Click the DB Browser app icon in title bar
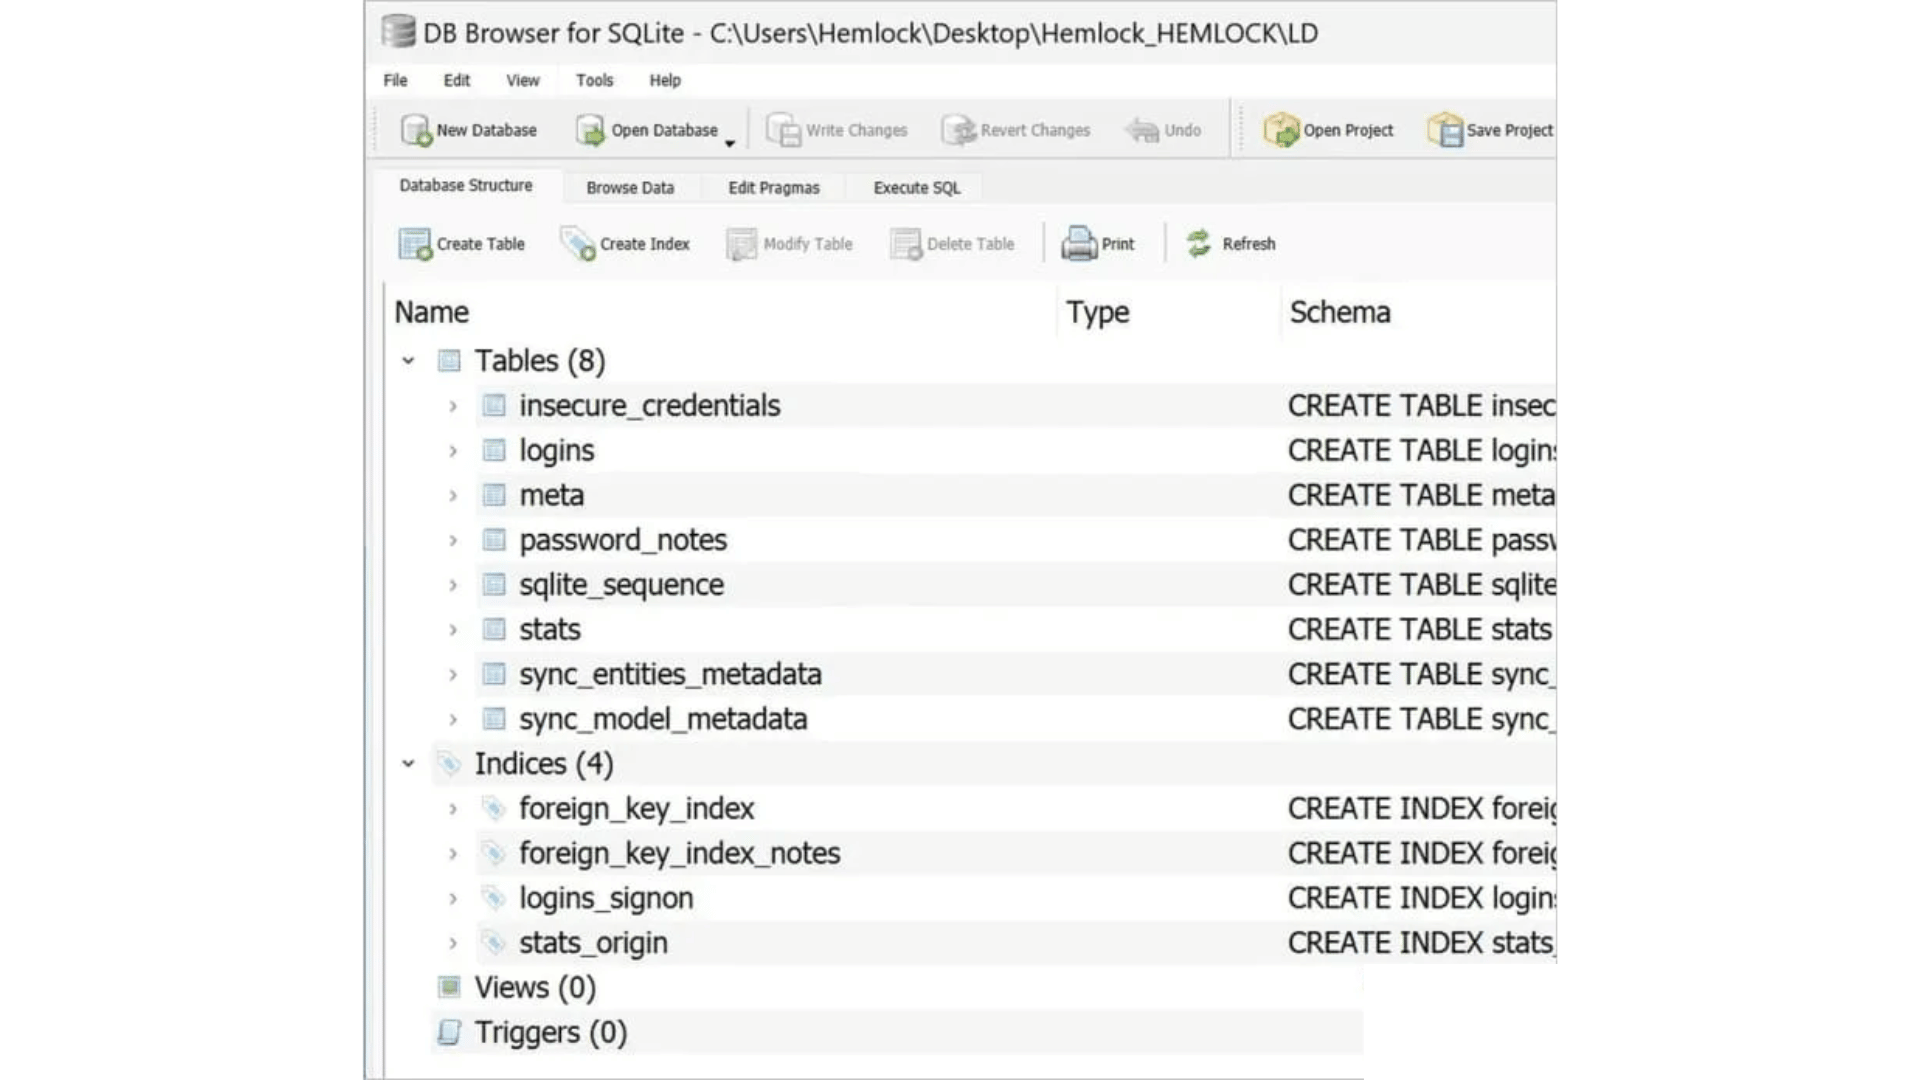The width and height of the screenshot is (1920, 1080). (398, 32)
